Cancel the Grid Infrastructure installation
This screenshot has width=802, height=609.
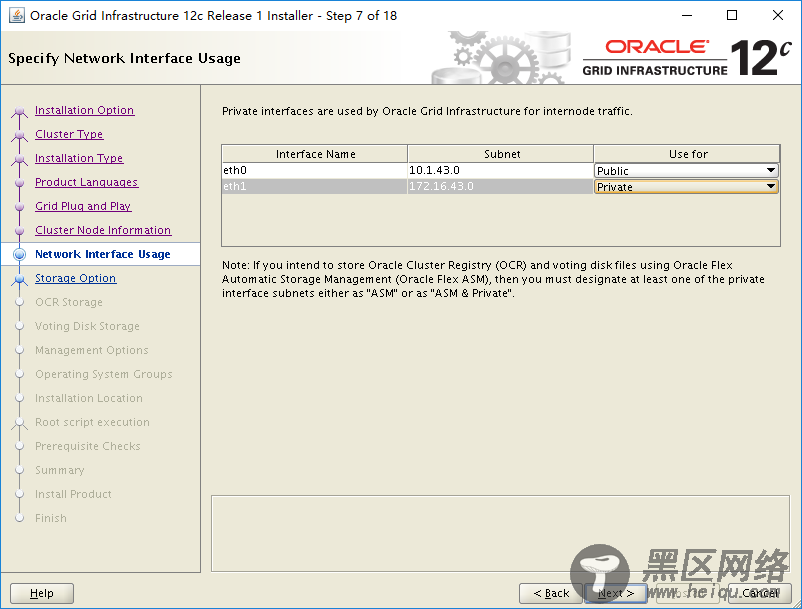tap(760, 593)
